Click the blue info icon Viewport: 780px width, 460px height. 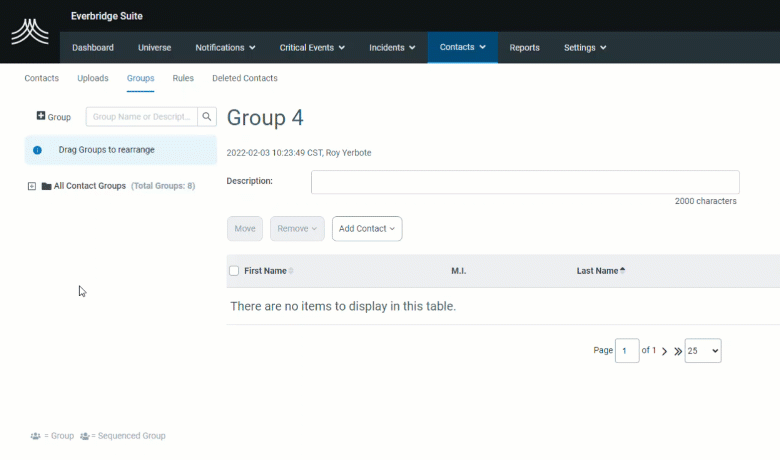point(37,150)
